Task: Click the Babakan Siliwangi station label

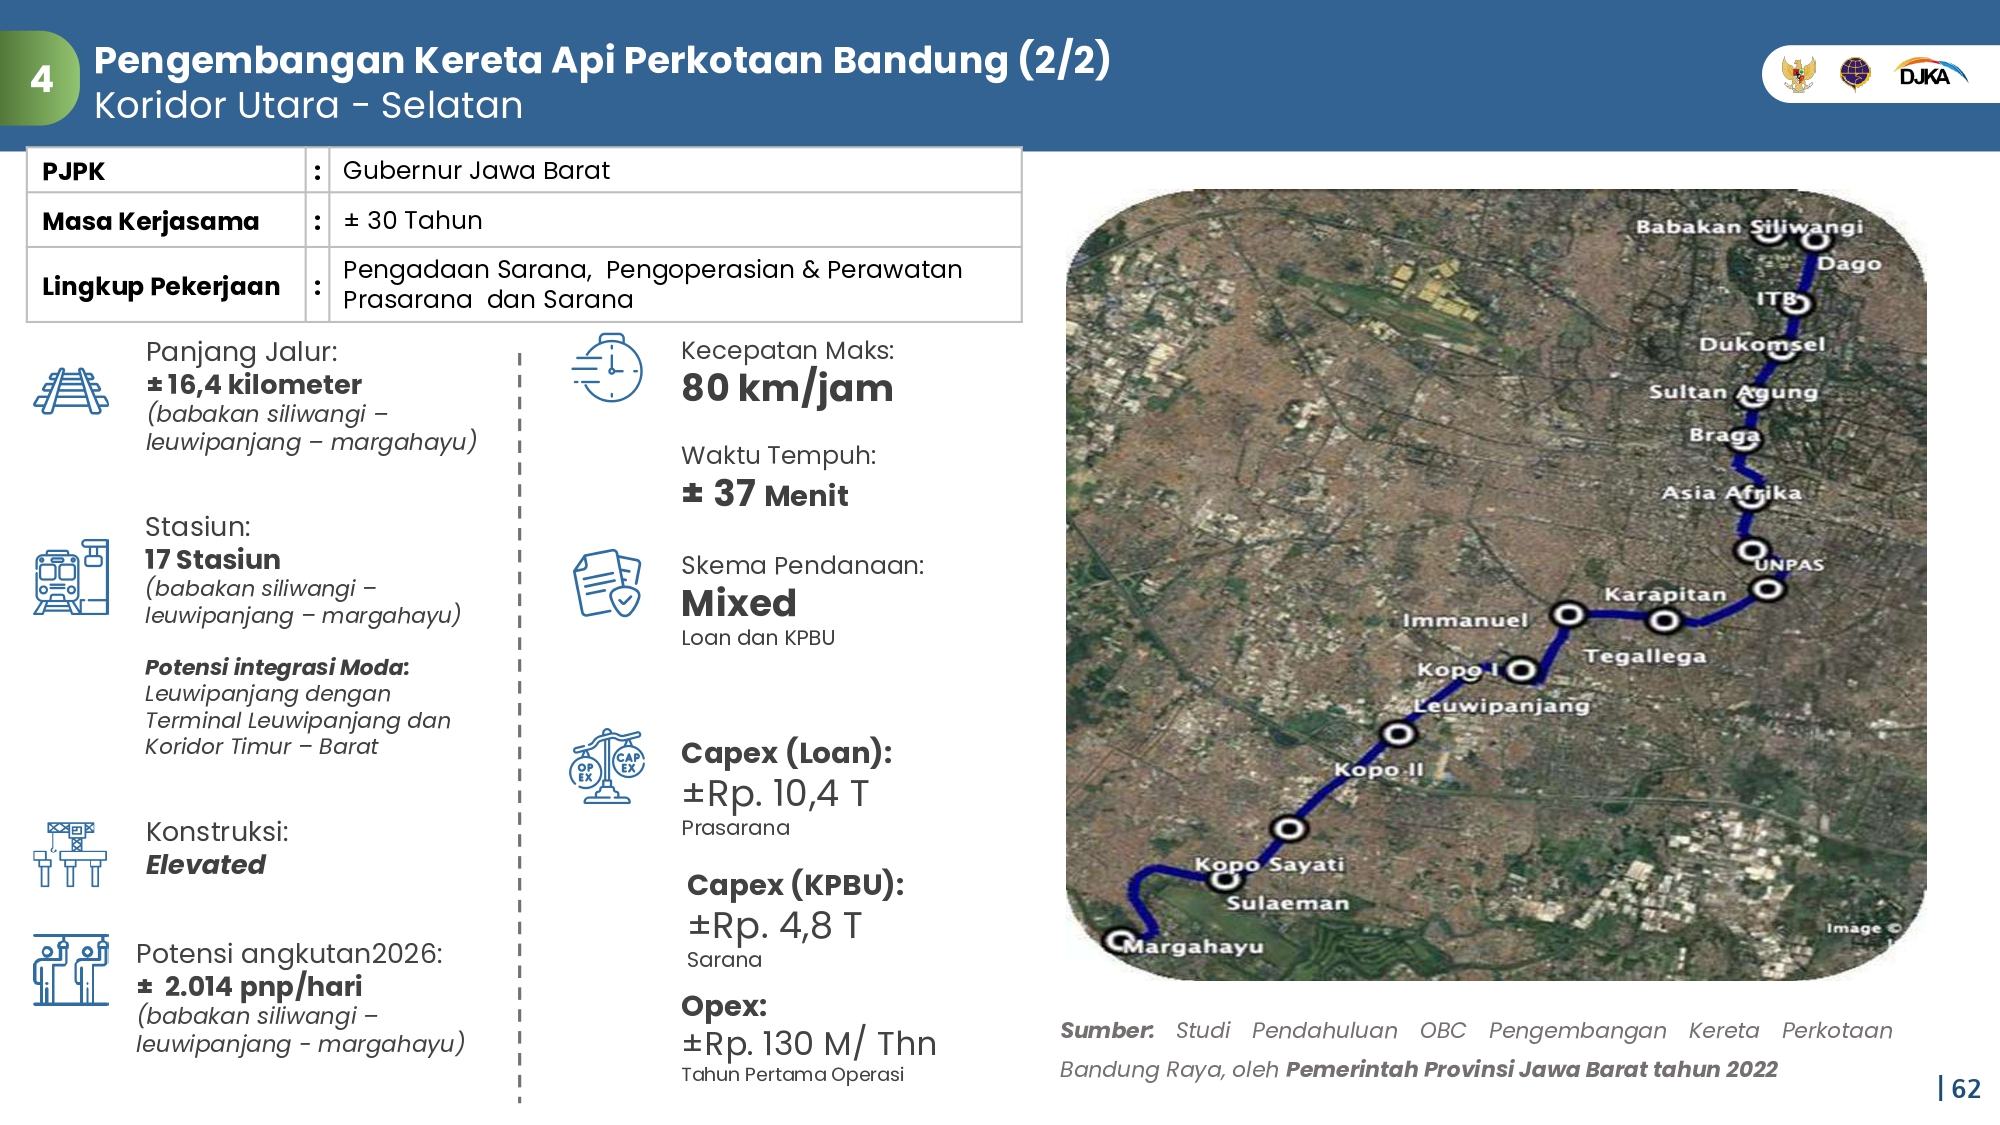Action: pyautogui.click(x=1748, y=227)
